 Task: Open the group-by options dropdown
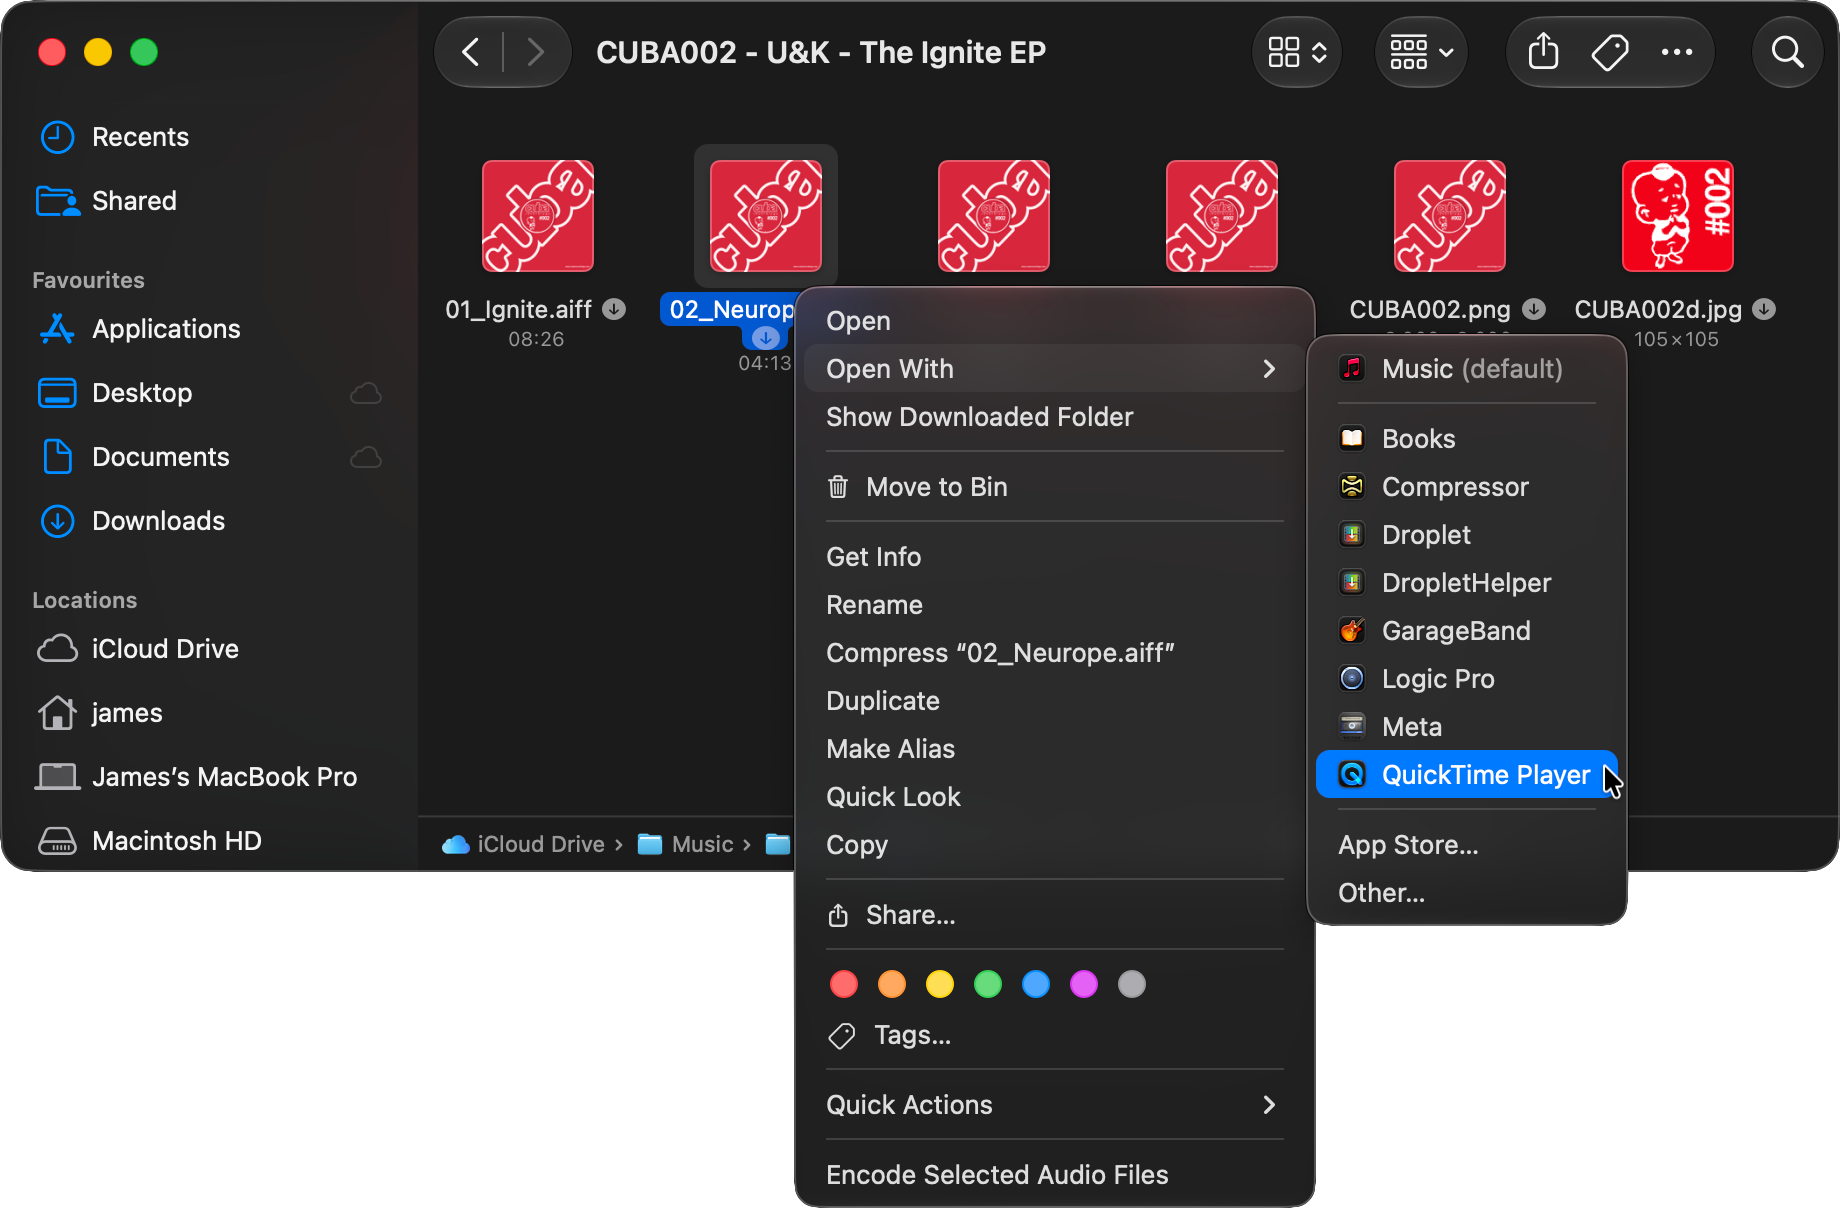(1421, 52)
